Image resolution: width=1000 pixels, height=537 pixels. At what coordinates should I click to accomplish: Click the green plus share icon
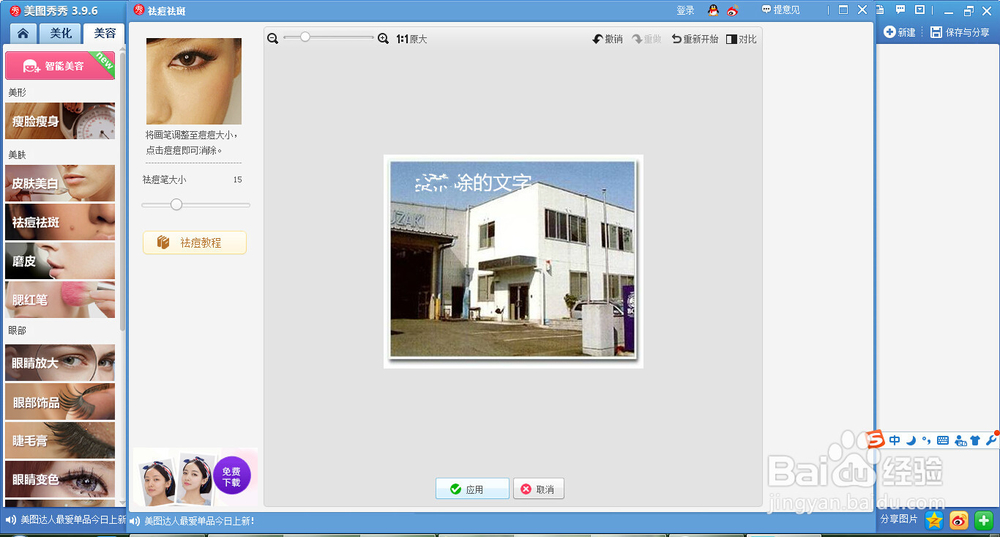tap(983, 520)
